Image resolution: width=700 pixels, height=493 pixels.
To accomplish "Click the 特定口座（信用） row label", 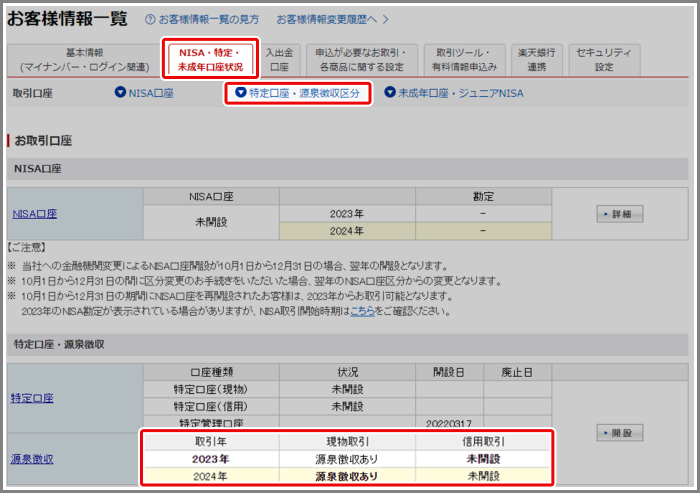I will [211, 406].
